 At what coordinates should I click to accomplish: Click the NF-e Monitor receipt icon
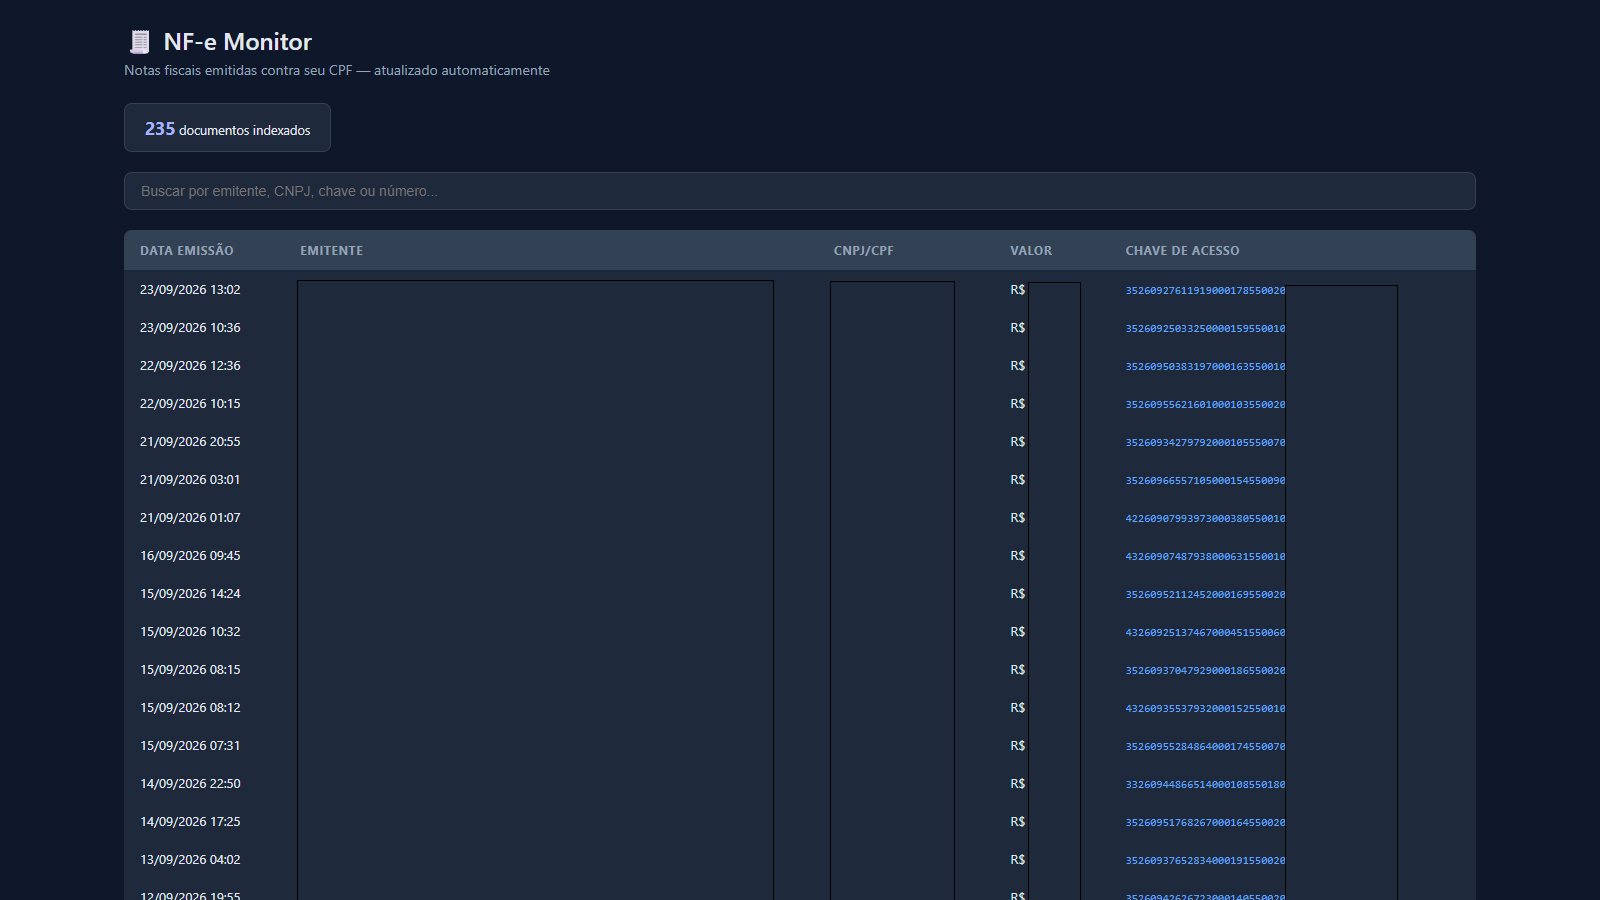click(140, 42)
